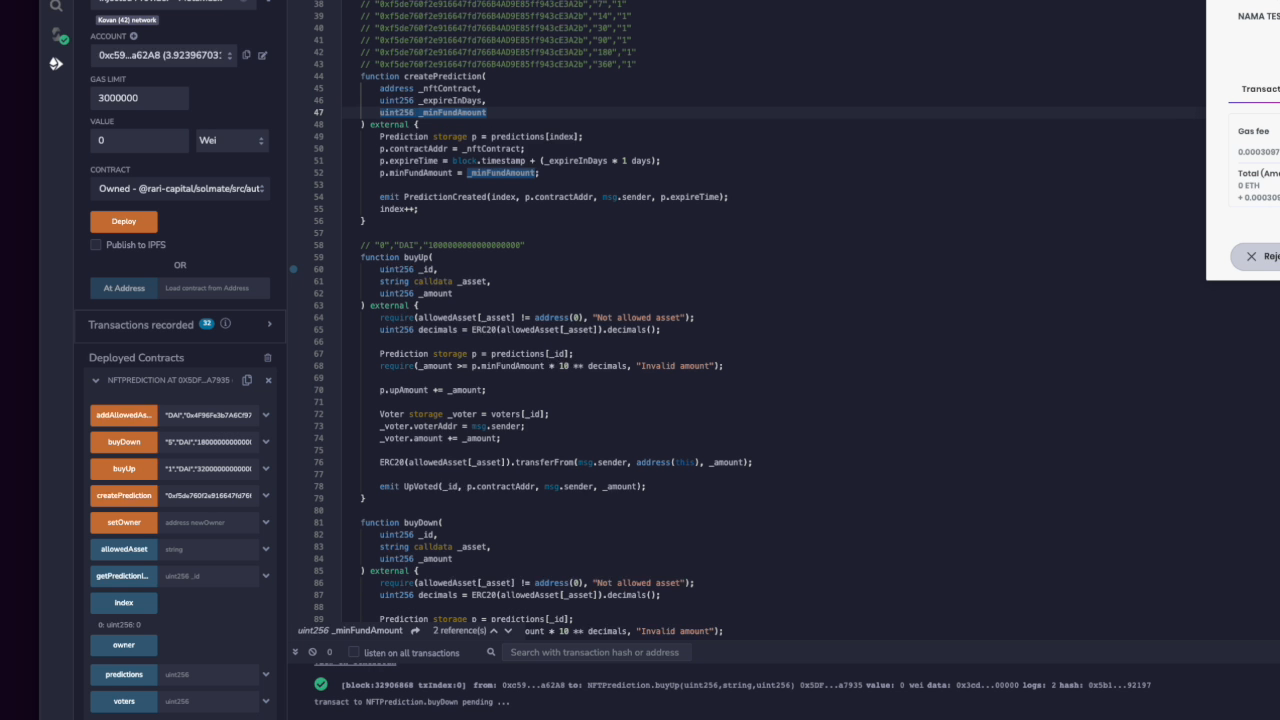
Task: Call the predictions getter button
Action: [x=124, y=674]
